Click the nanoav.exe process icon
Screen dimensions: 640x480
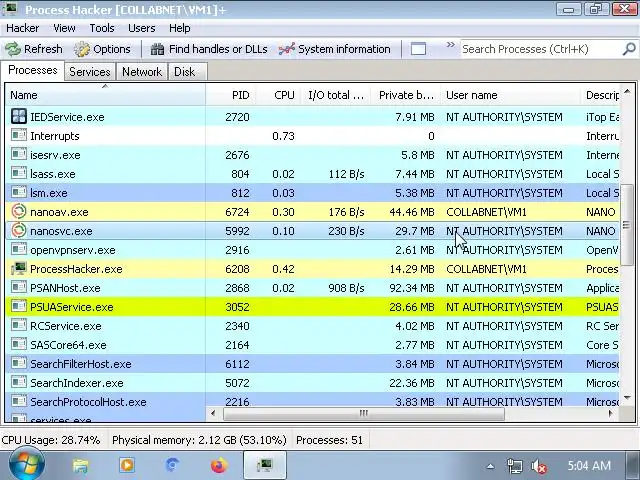[x=19, y=211]
